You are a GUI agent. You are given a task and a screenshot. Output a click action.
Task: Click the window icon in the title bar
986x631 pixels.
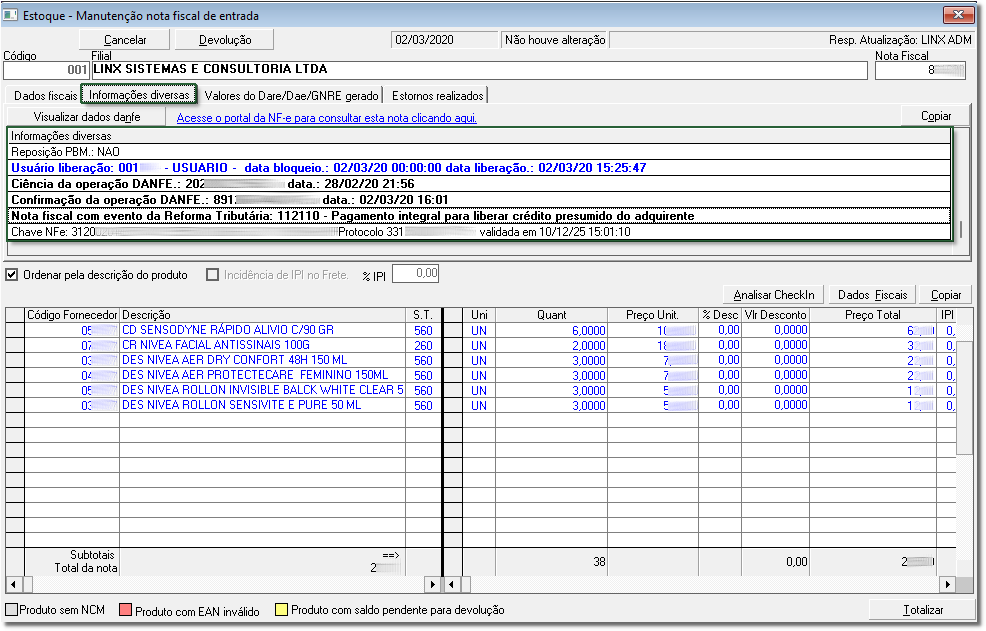[10, 14]
